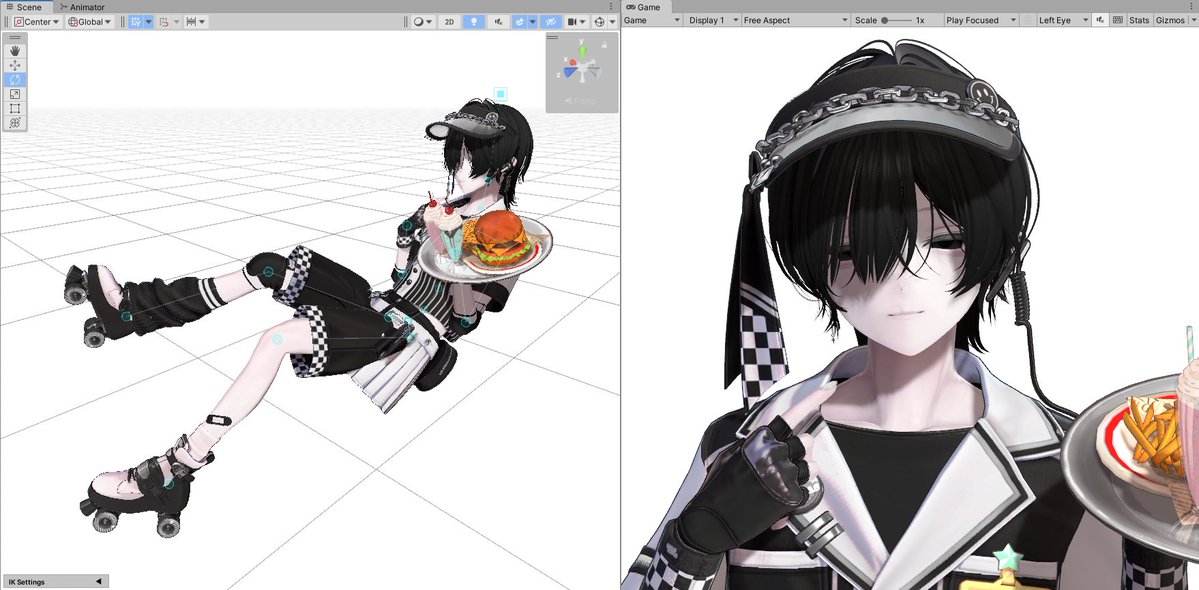Select the Rotate tool
The height and width of the screenshot is (590, 1199).
point(15,79)
